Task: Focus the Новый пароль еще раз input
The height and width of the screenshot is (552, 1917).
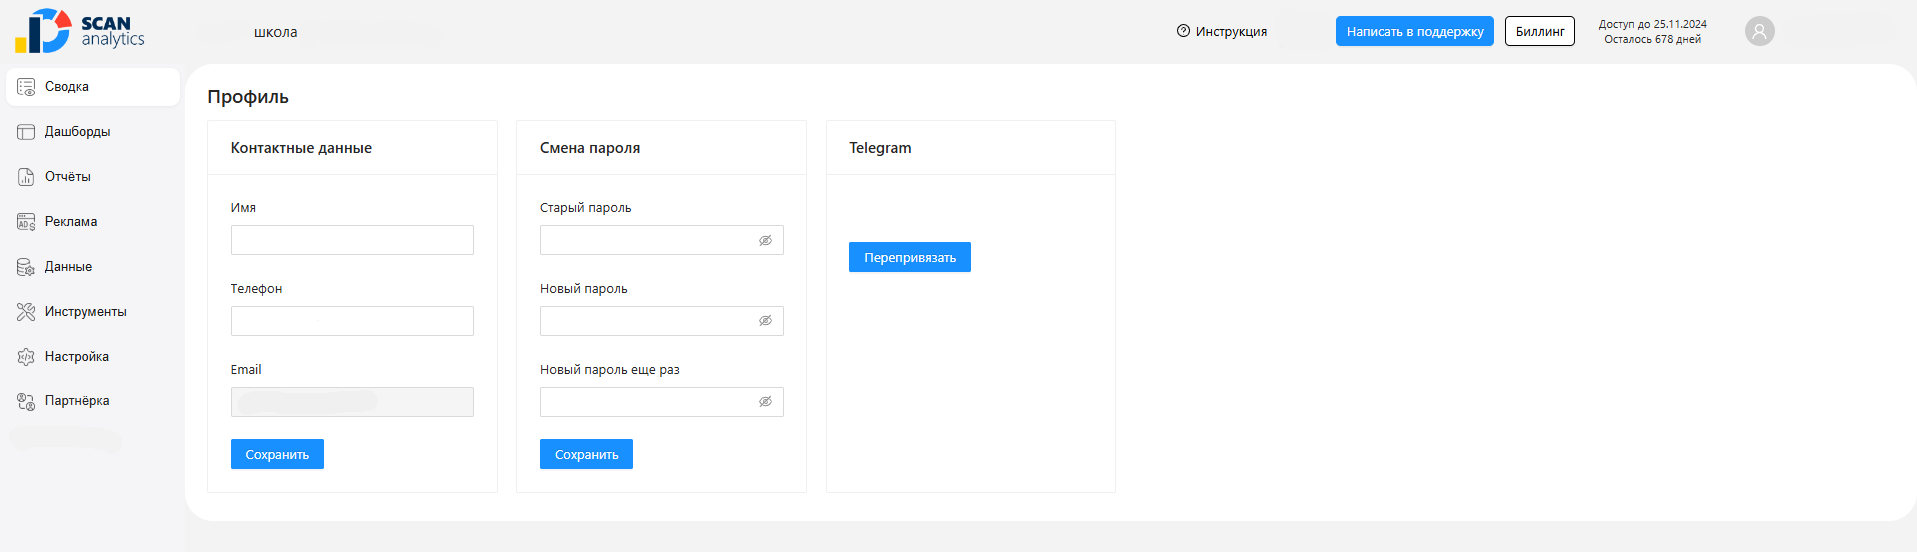Action: point(661,402)
